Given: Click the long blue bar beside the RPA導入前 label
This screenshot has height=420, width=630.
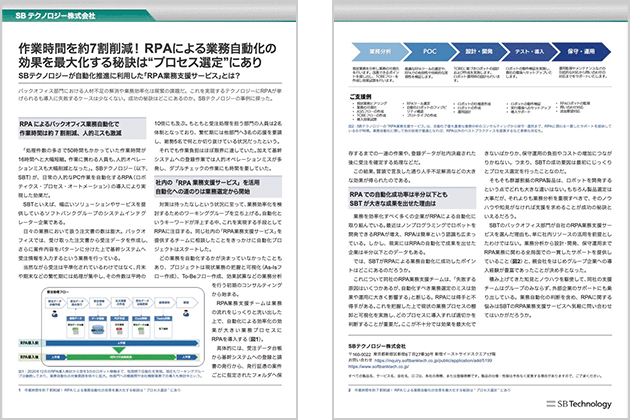Looking at the screenshot, I should [122, 343].
